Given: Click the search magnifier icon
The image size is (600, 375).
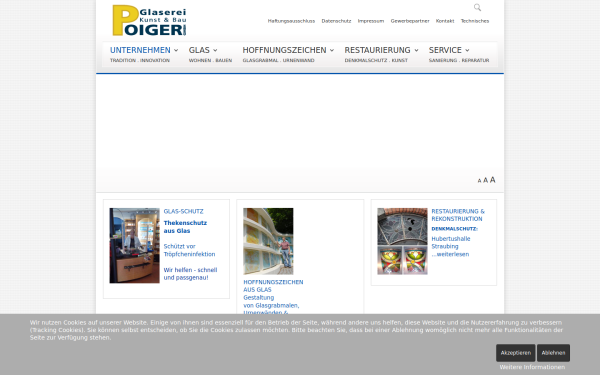Looking at the screenshot, I should click(477, 7).
